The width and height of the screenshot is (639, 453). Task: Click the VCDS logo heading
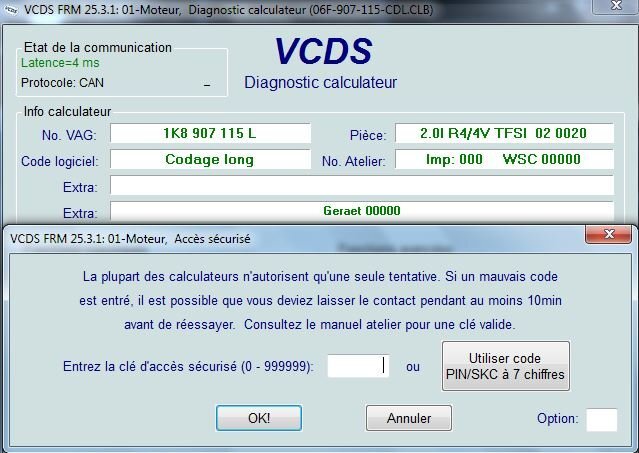click(323, 51)
